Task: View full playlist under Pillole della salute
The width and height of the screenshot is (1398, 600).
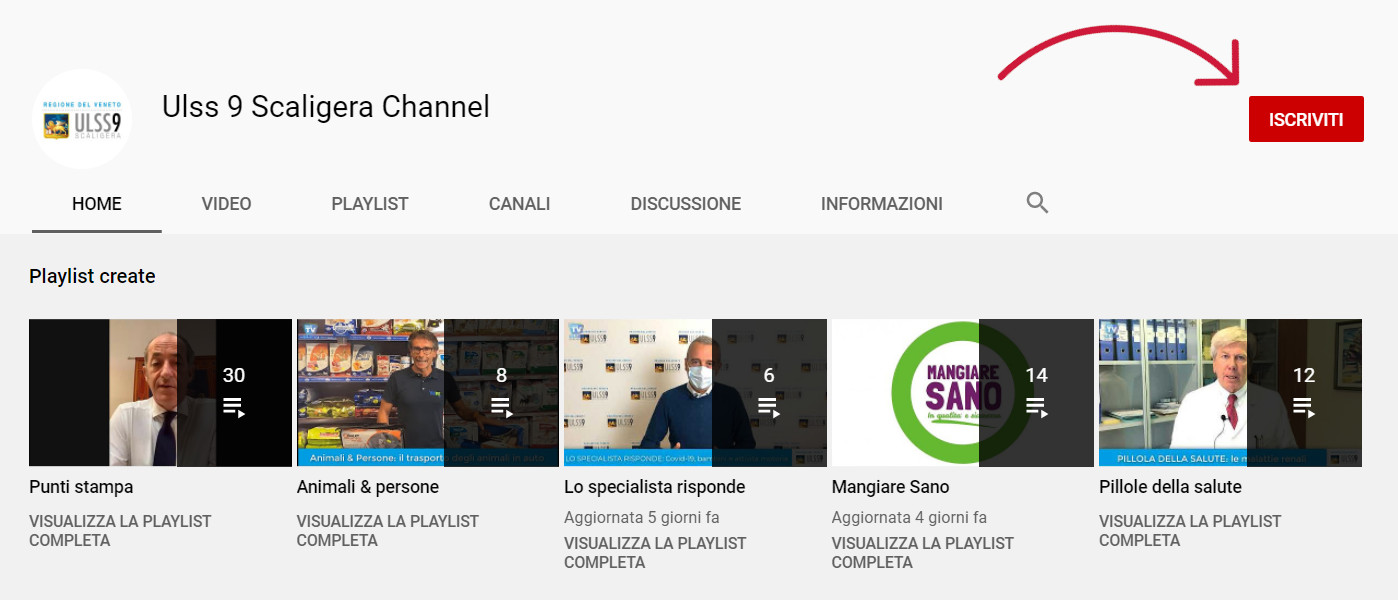Action: [1190, 531]
